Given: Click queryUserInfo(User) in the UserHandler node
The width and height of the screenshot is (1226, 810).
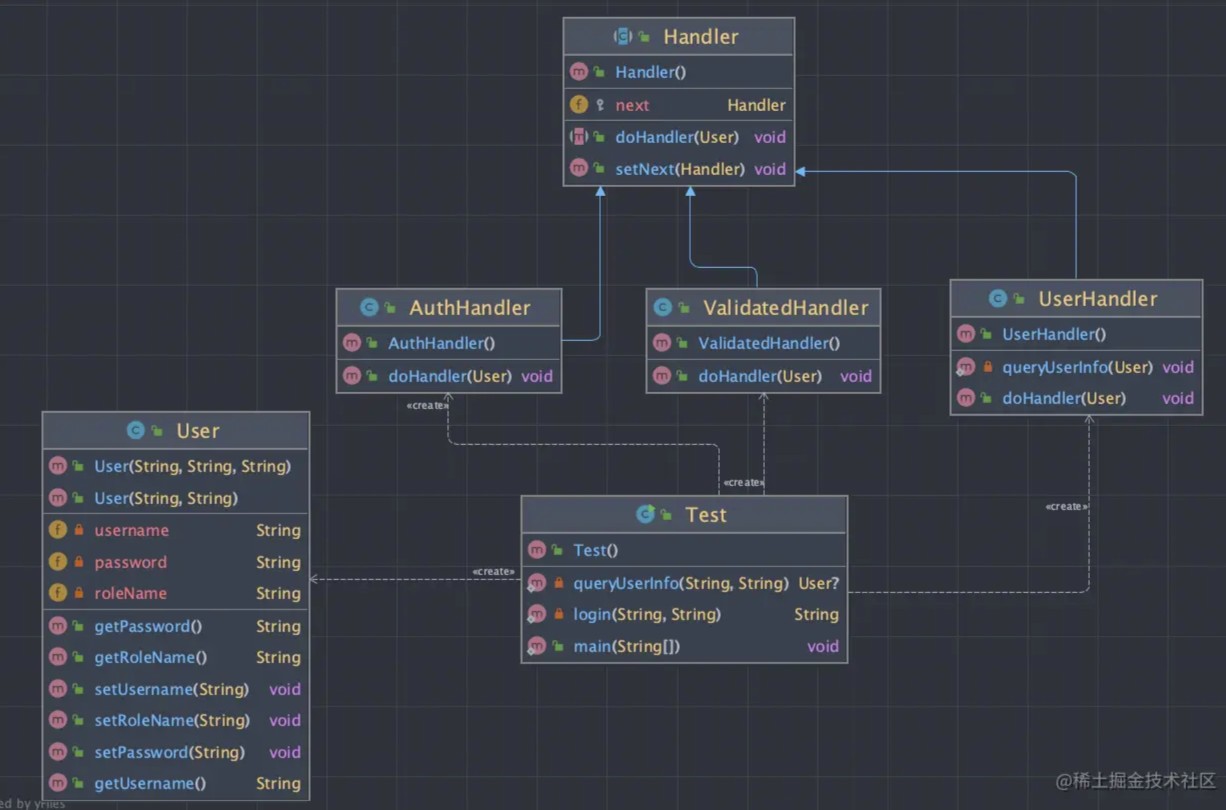Looking at the screenshot, I should [1077, 367].
